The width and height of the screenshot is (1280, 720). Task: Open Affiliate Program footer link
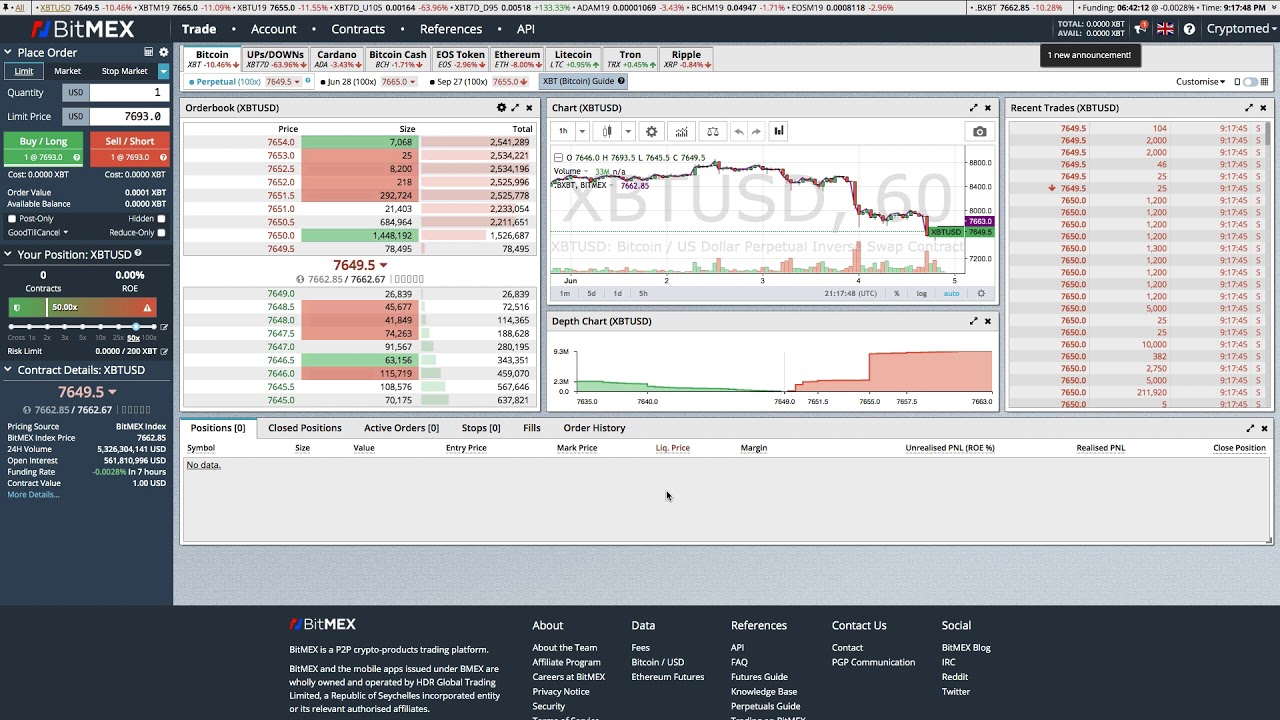(566, 662)
